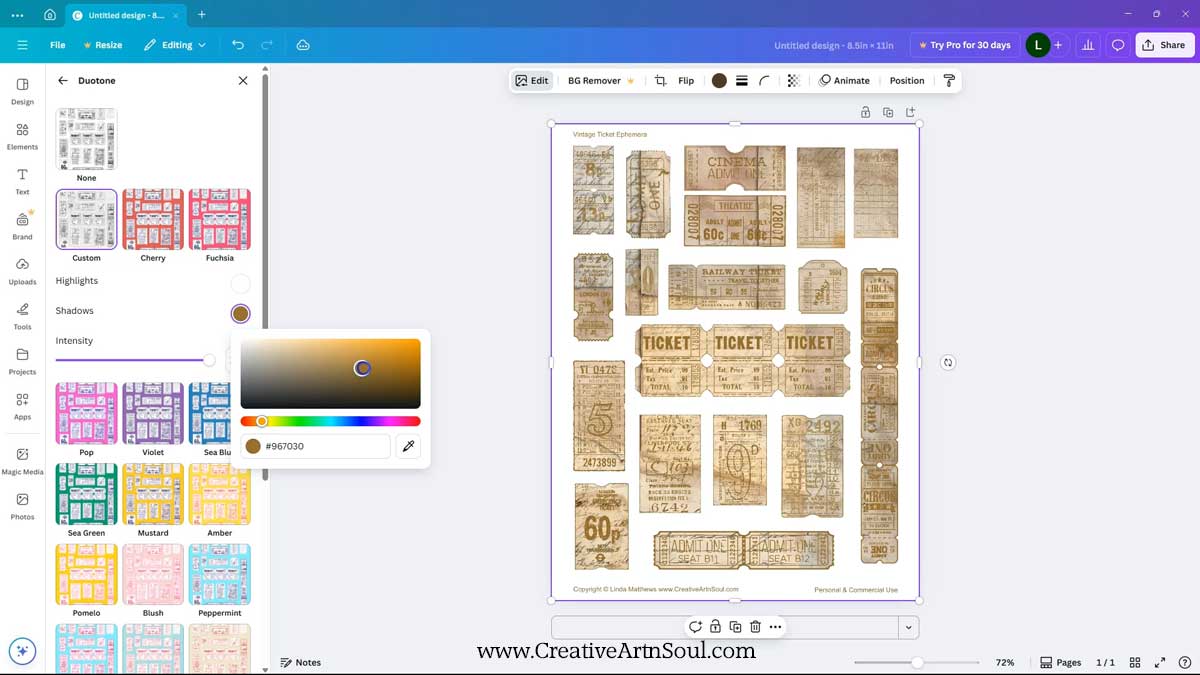
Task: Open the main hamburger menu
Action: pos(22,45)
